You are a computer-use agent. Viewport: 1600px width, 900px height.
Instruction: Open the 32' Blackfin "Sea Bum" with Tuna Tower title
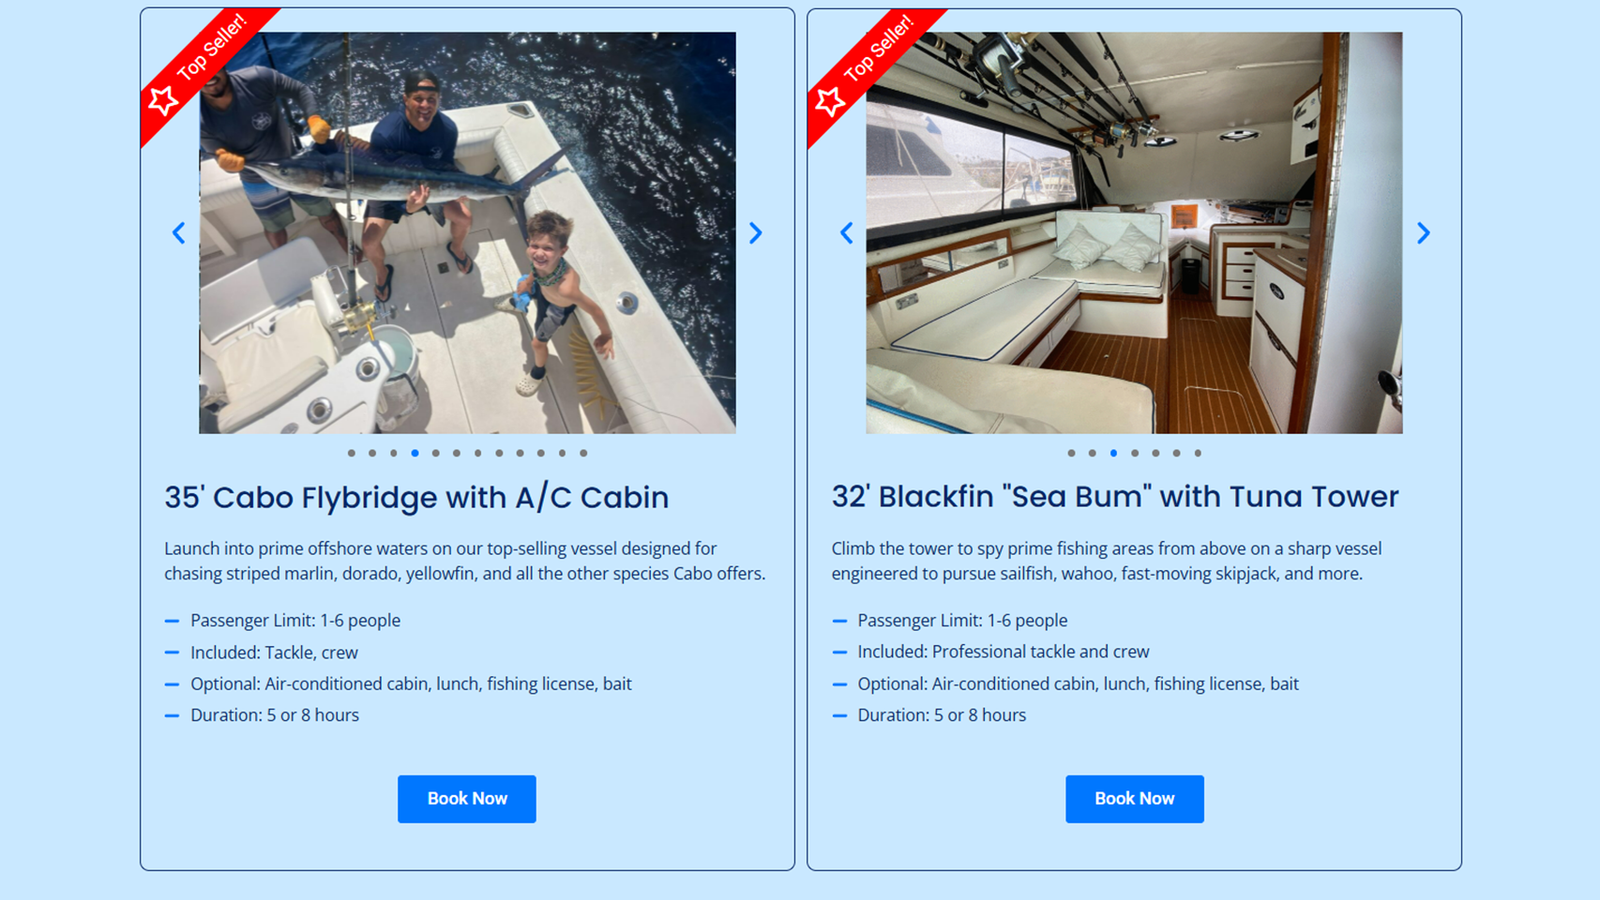pos(1115,497)
